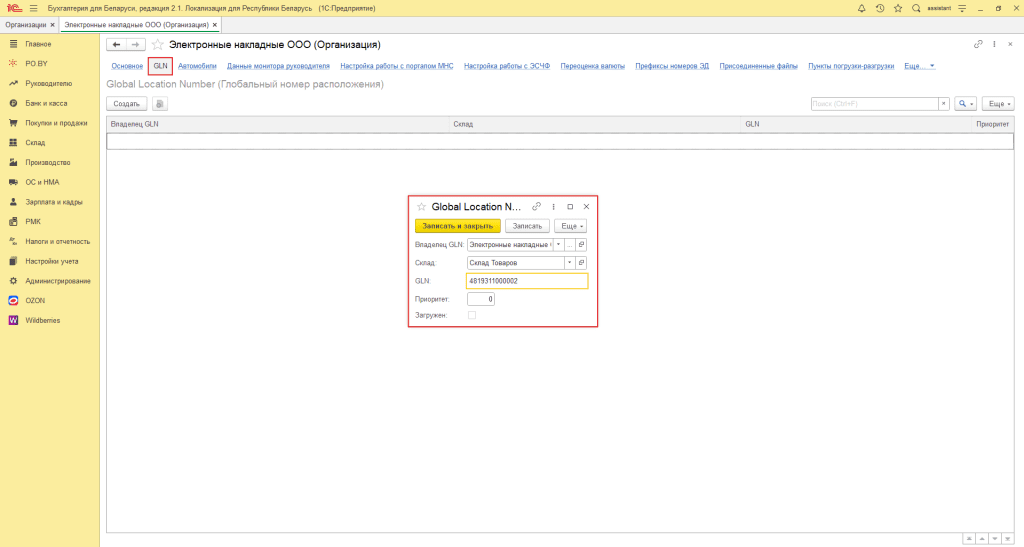Viewport: 1024px width, 547px height.
Task: Get link in GLN dialog header
Action: [536, 206]
